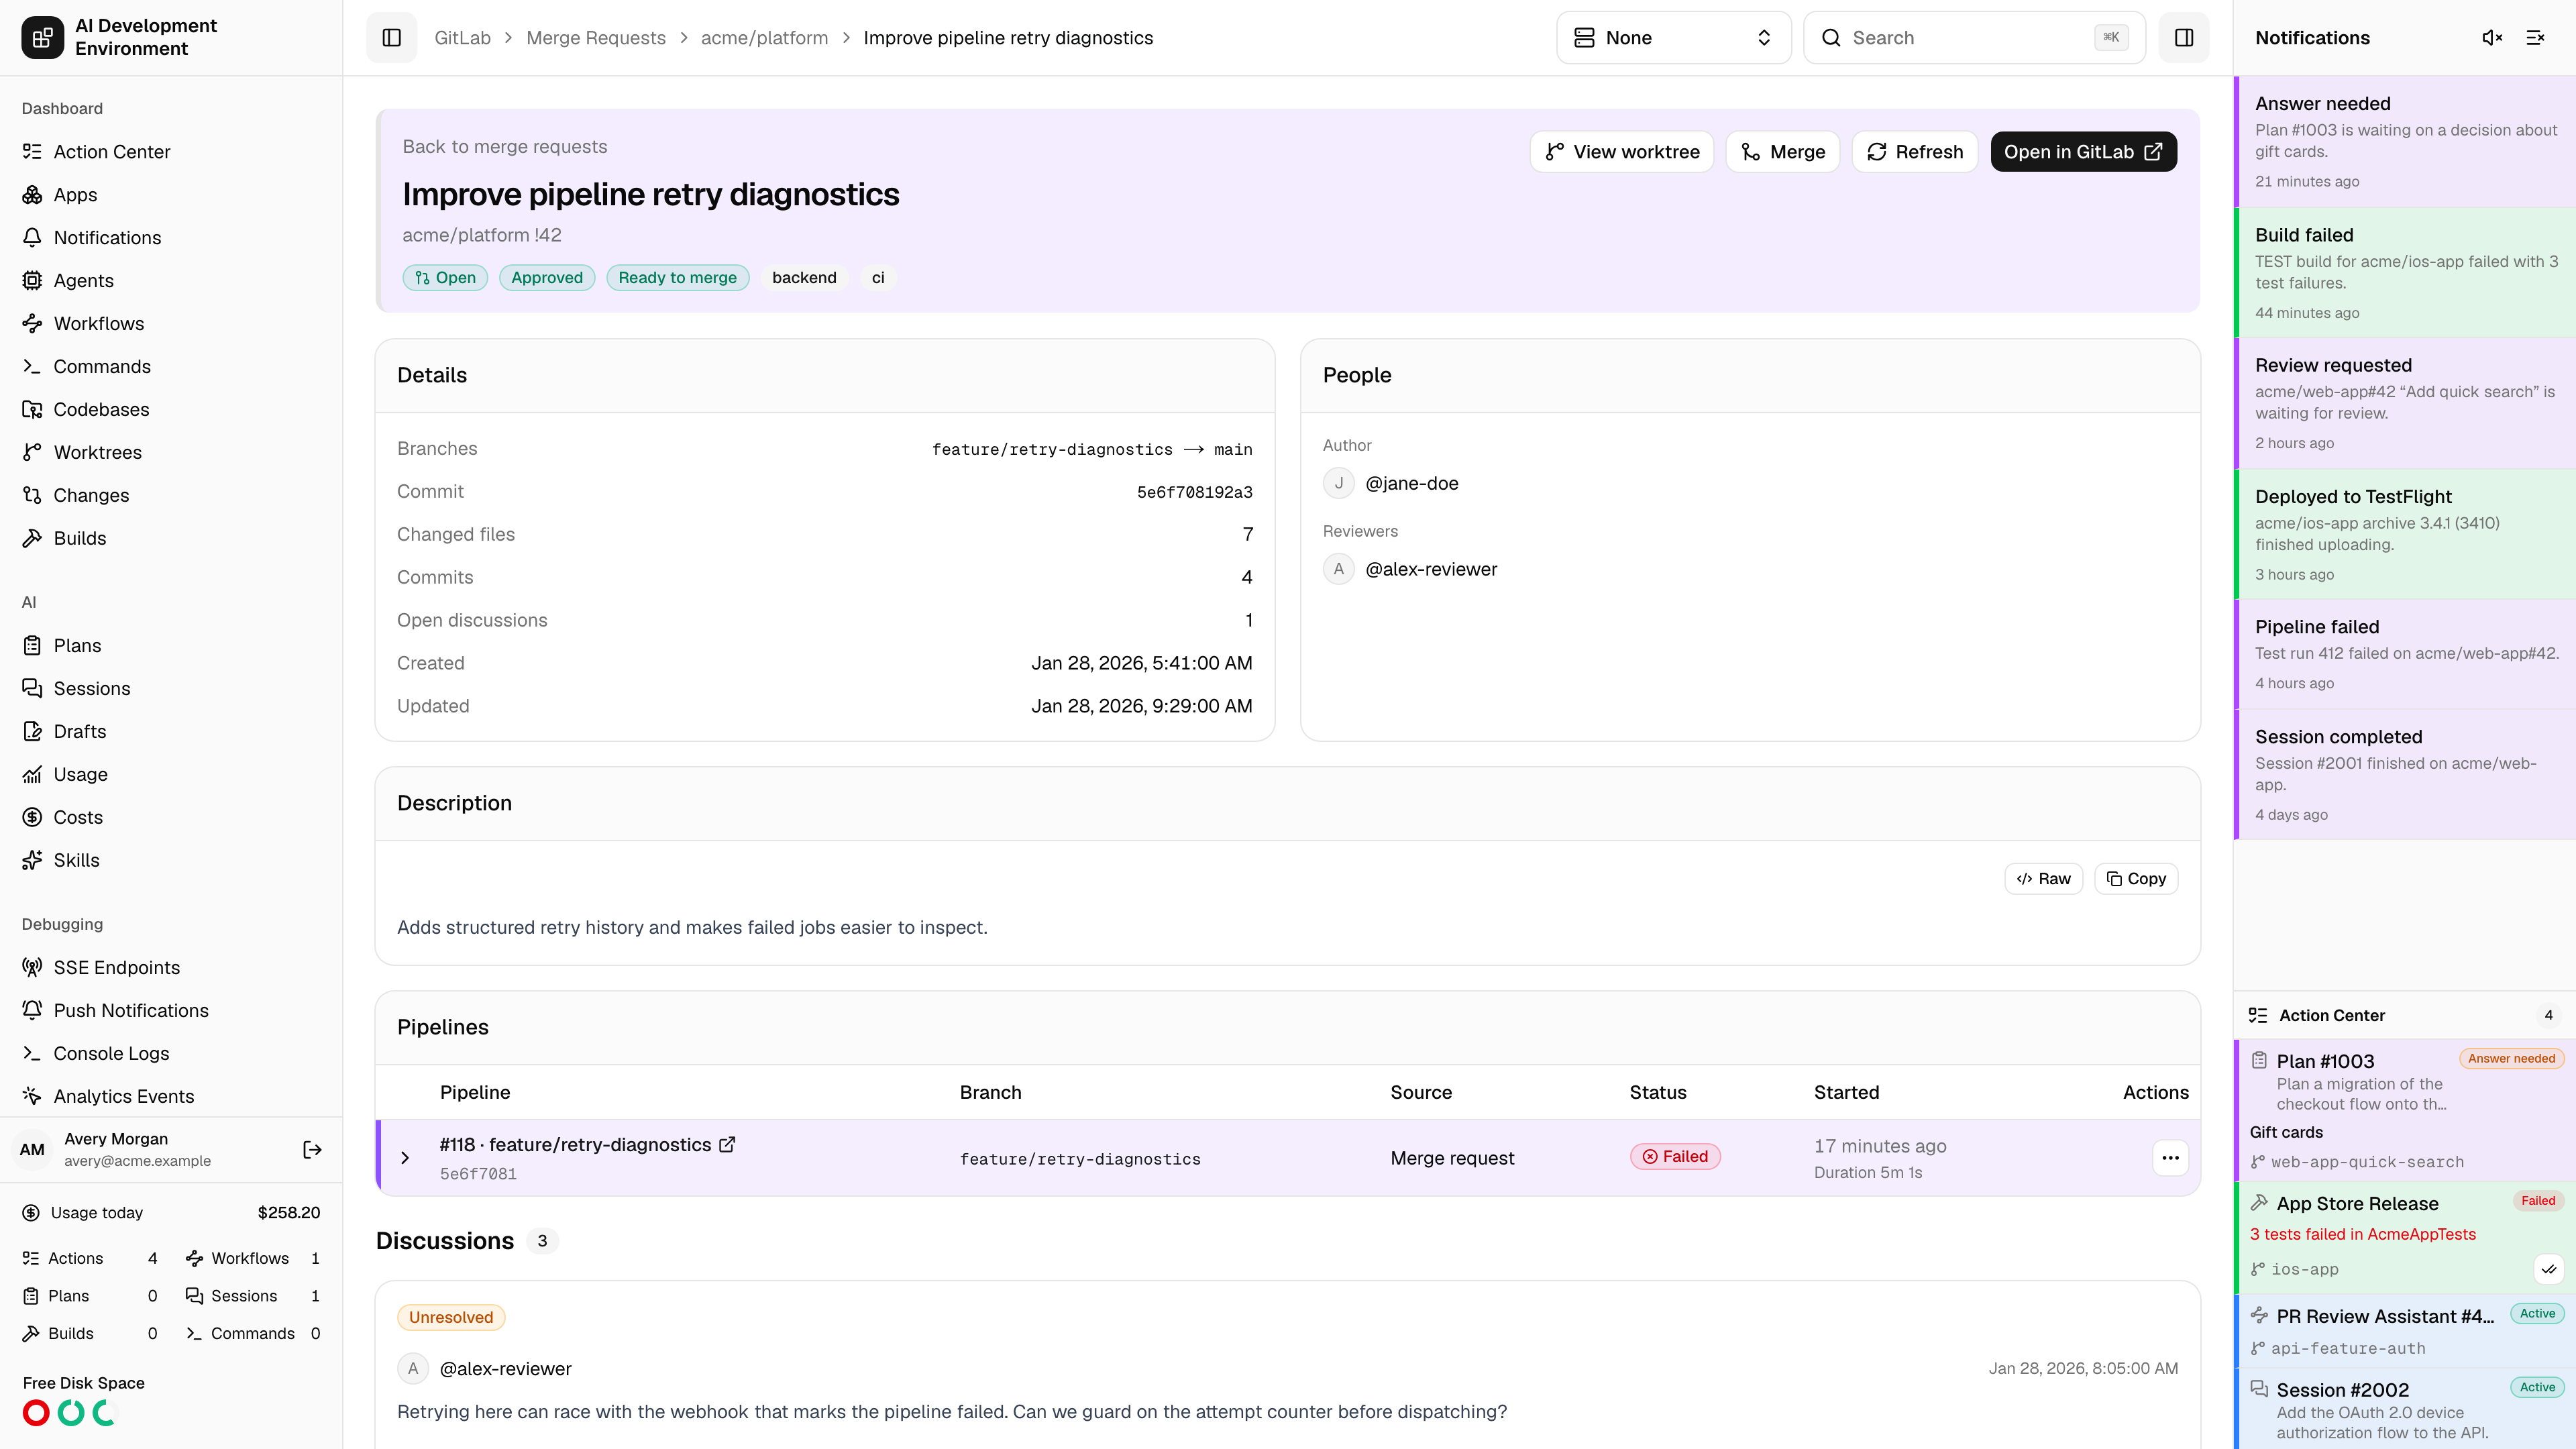Click the Worktrees branch icon
Viewport: 2576px width, 1449px height.
click(32, 453)
